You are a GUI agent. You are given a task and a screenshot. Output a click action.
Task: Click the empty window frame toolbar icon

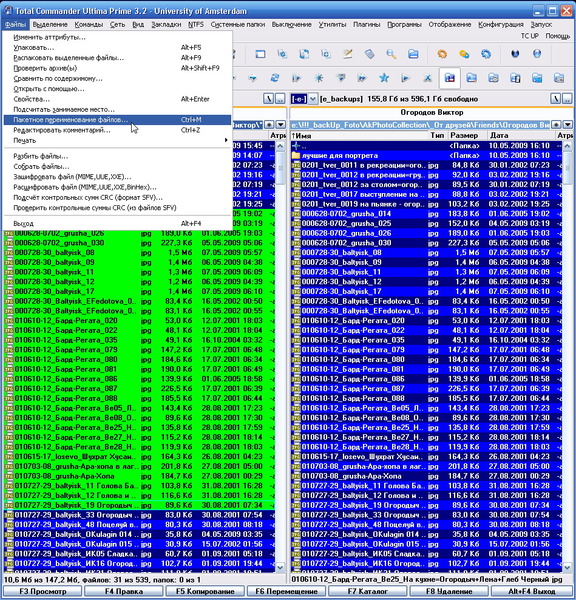click(x=260, y=54)
